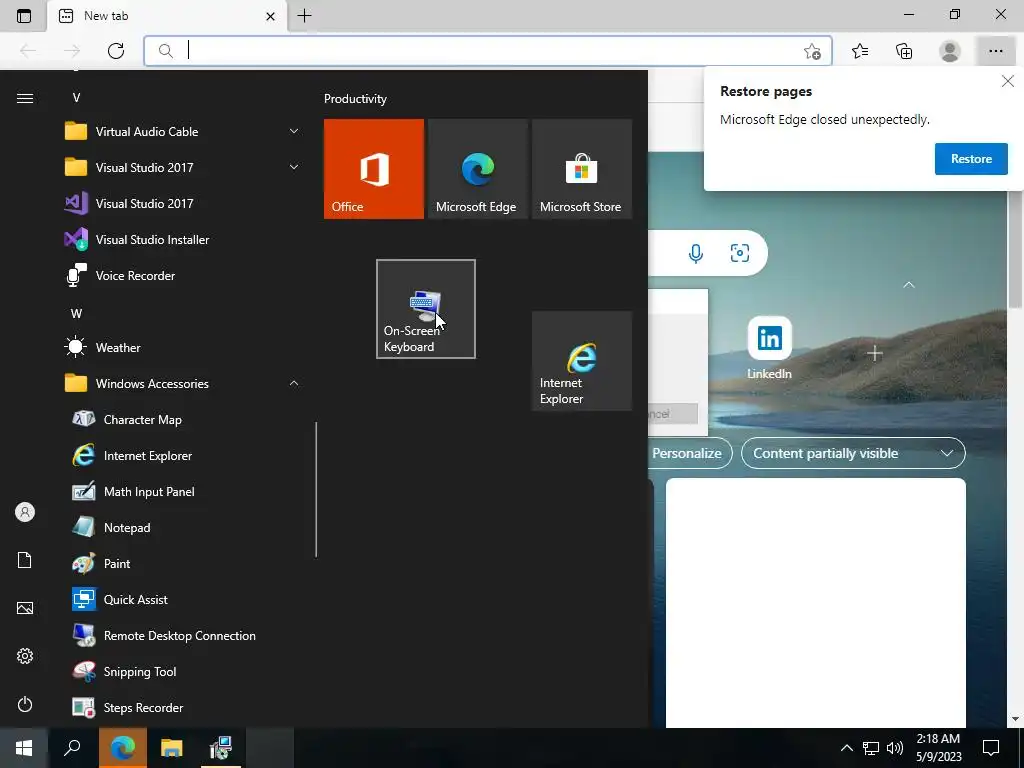The width and height of the screenshot is (1024, 768).
Task: Click the visual search camera icon
Action: 740,253
